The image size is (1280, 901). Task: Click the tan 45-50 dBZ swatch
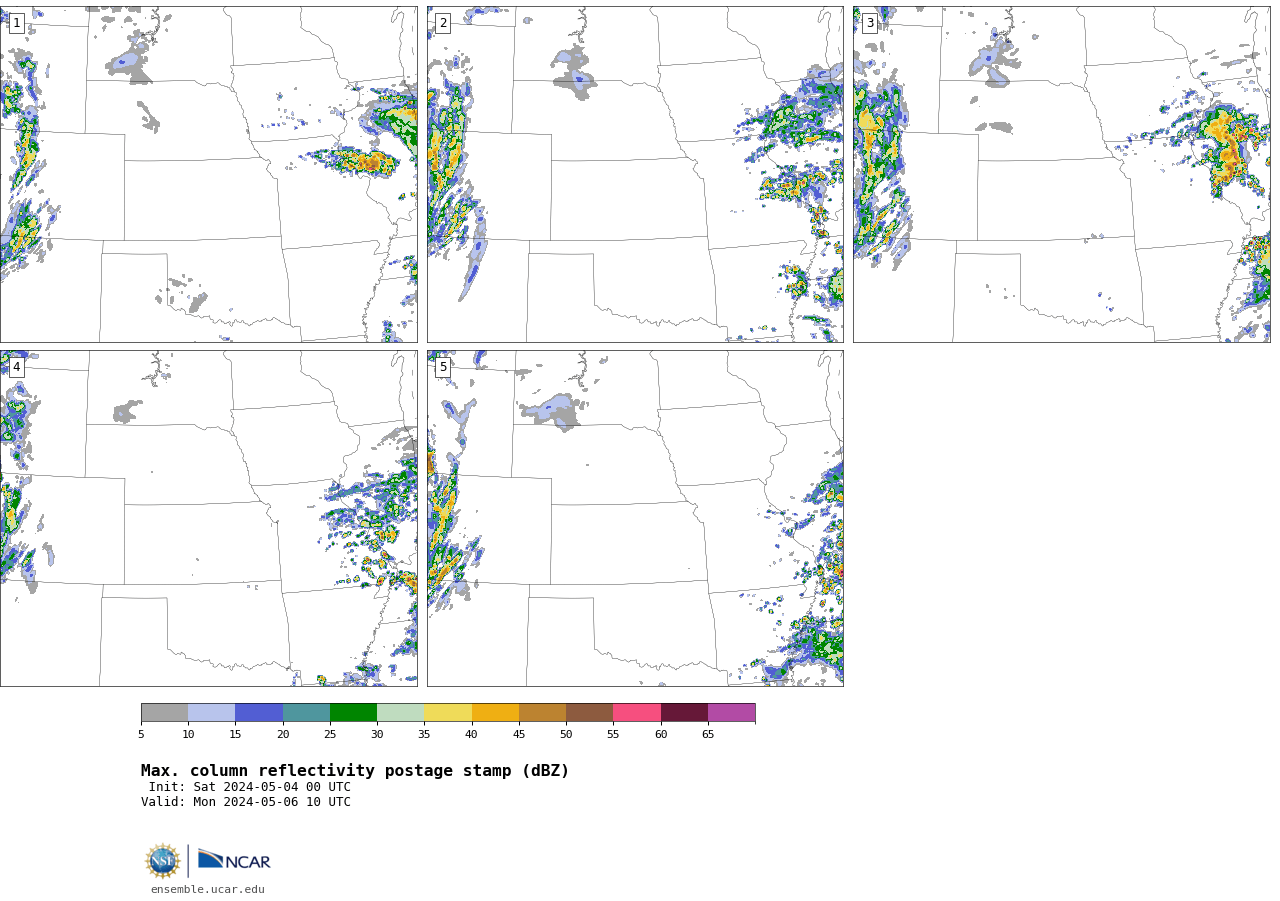542,713
